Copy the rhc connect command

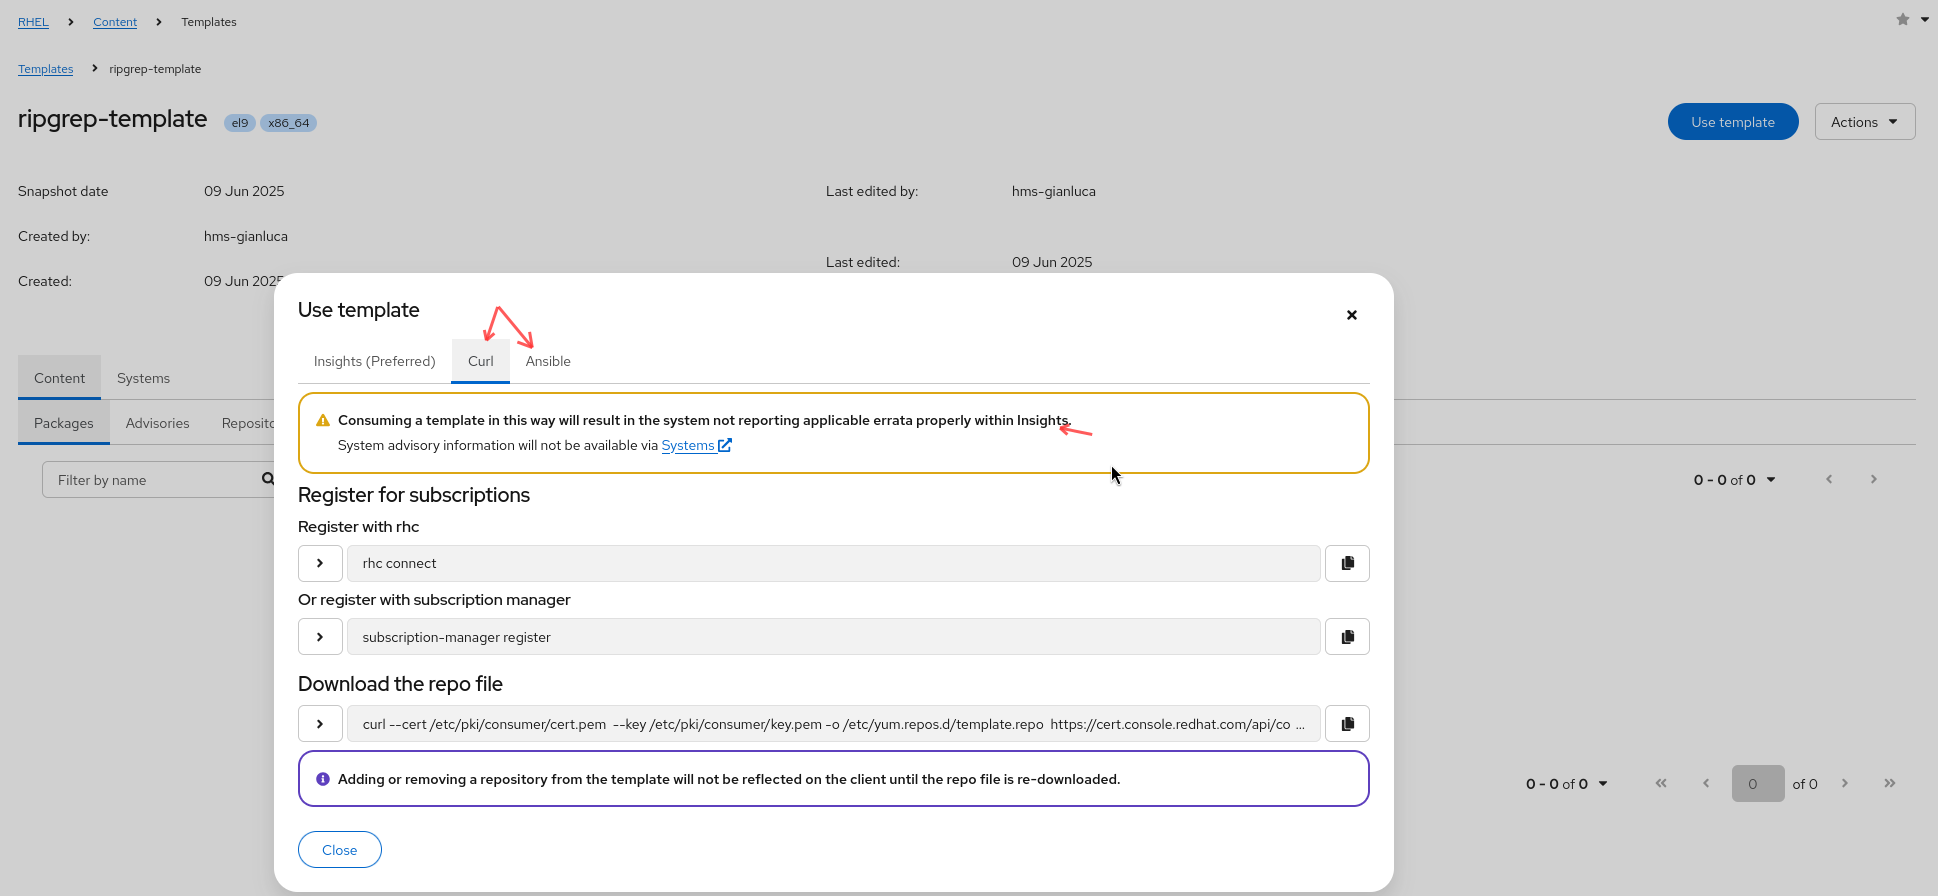(x=1347, y=563)
